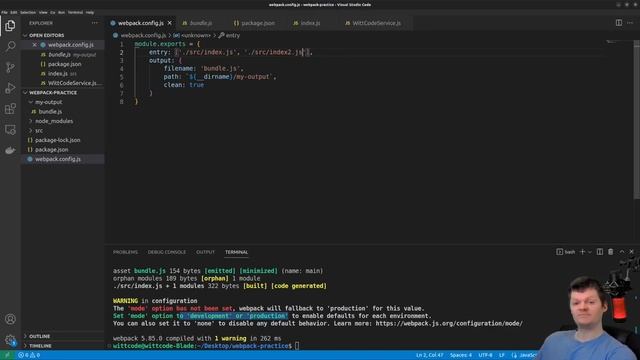
Task: Open the Terminal menu
Action: point(75,13)
